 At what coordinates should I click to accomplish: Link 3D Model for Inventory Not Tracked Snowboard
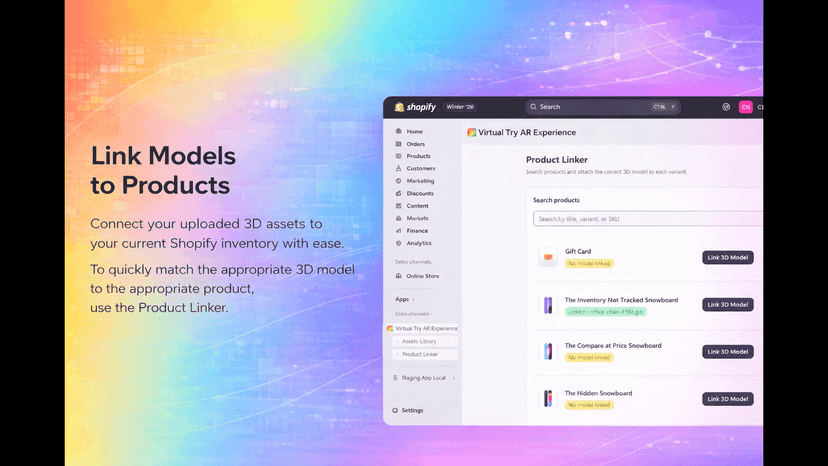click(x=728, y=304)
